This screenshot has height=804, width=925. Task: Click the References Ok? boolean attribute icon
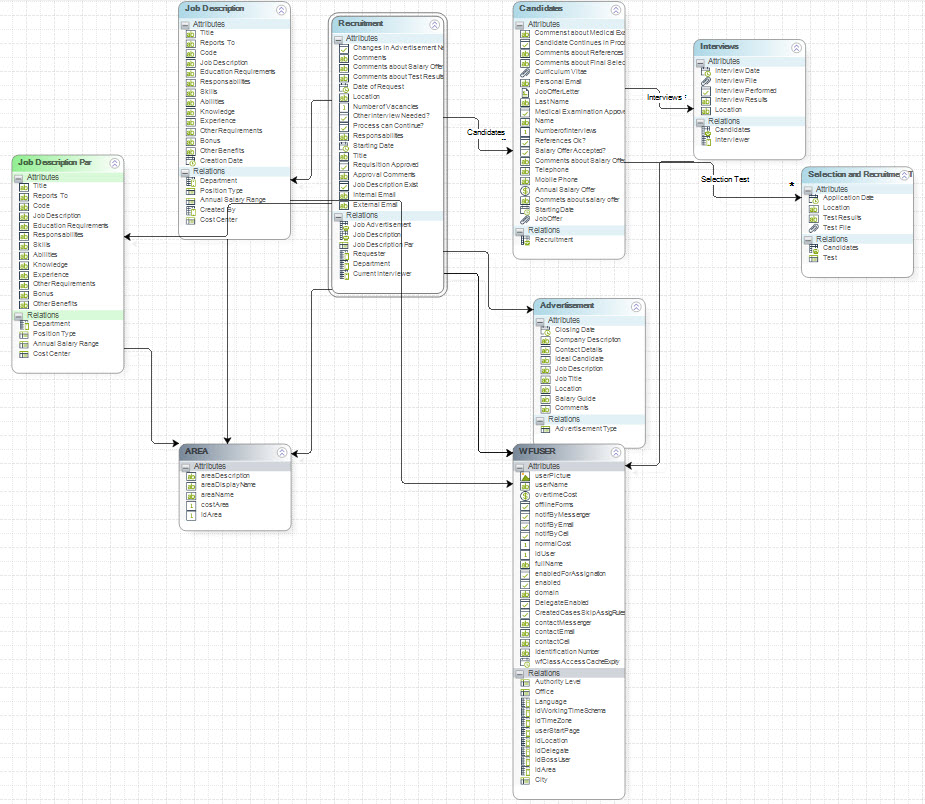pyautogui.click(x=525, y=140)
